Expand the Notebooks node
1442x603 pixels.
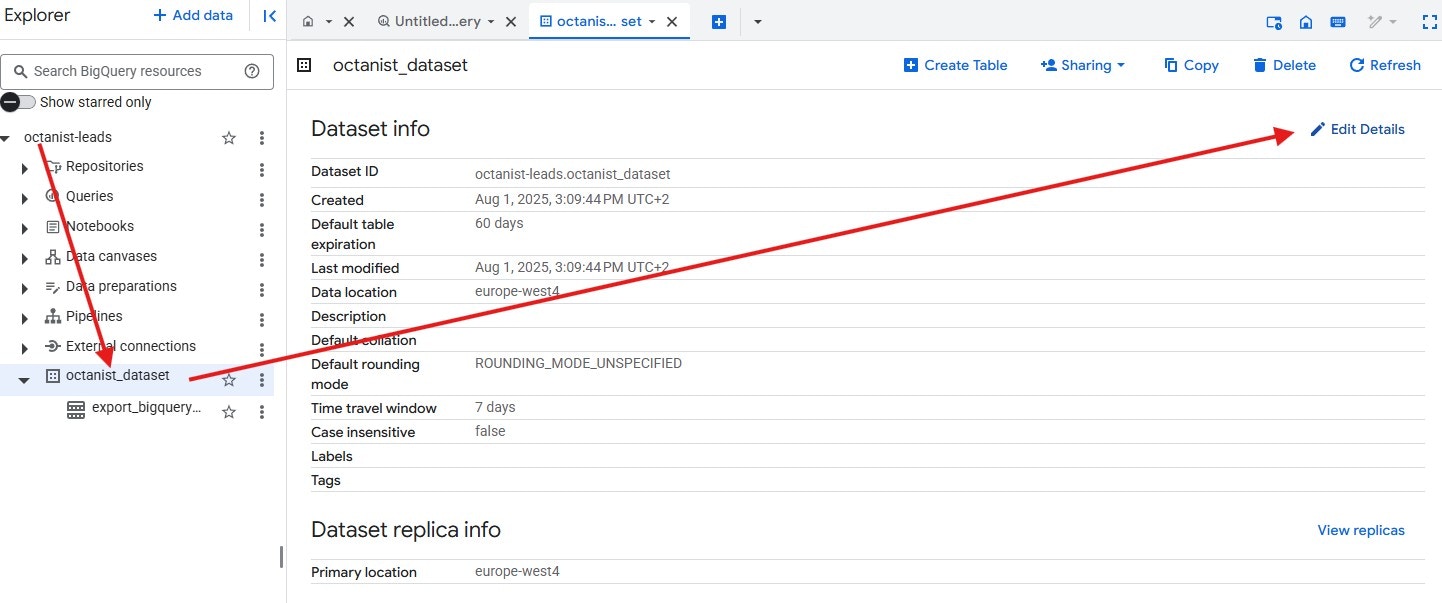(25, 229)
